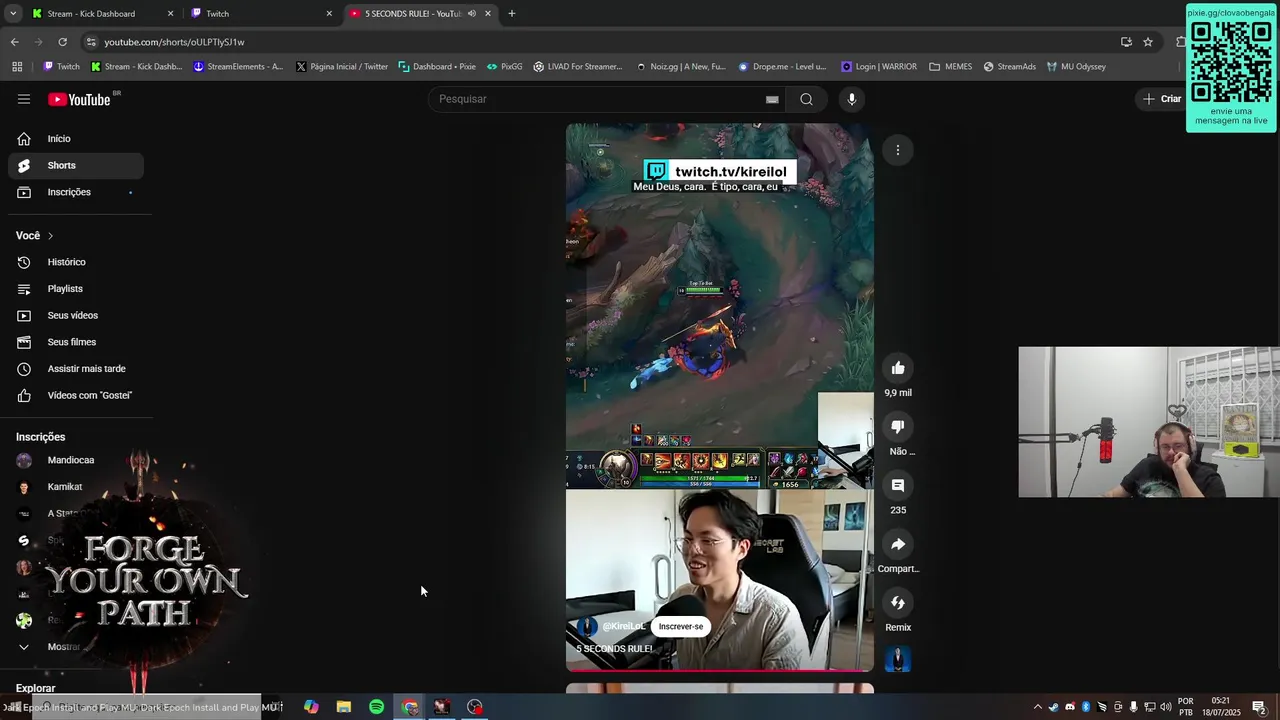Switch to the Twitch browser tab
1280x720 pixels.
(x=262, y=14)
